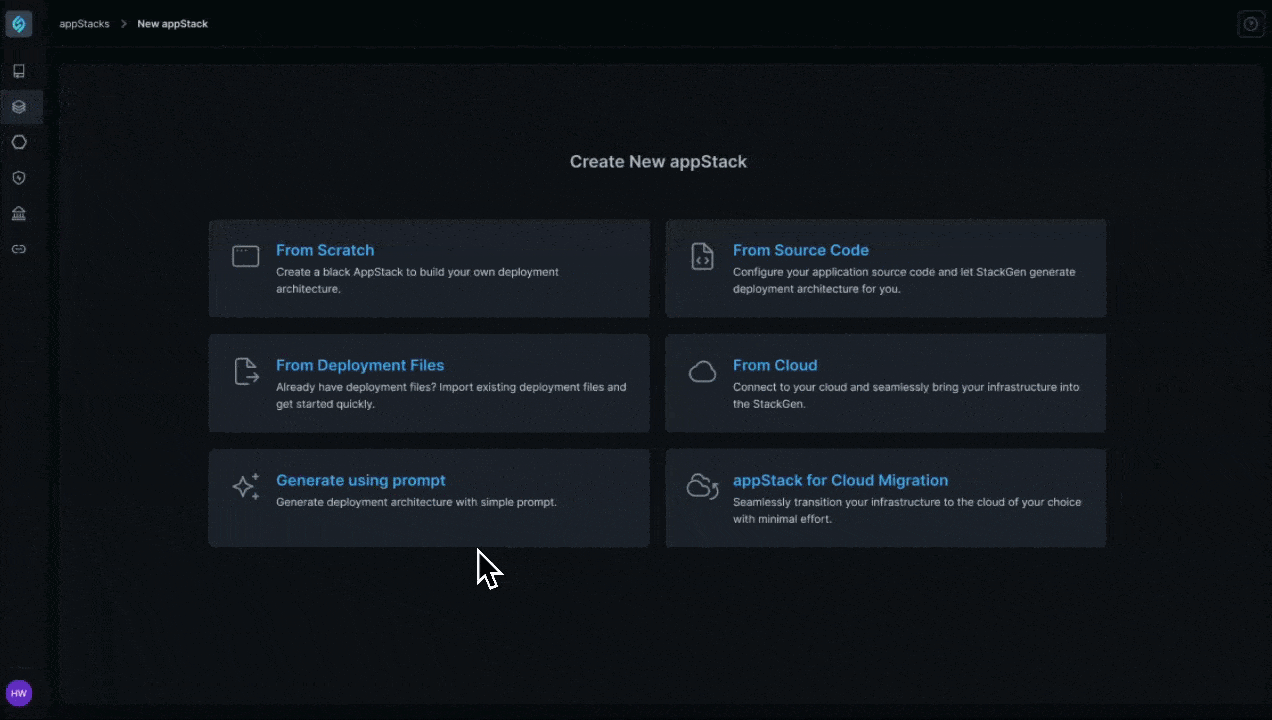This screenshot has width=1272, height=720.
Task: Click 'Already have deployment files?' description
Action: [451, 395]
